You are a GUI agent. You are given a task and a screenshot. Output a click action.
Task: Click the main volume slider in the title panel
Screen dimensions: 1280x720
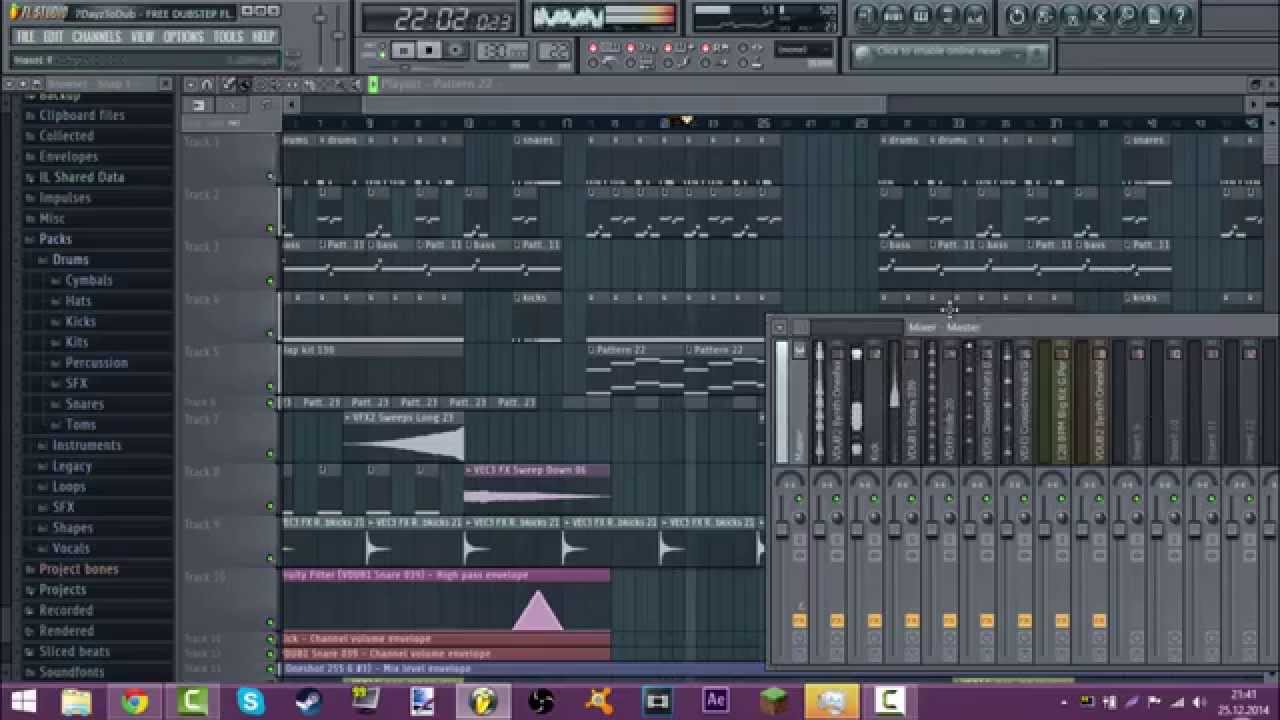[321, 19]
